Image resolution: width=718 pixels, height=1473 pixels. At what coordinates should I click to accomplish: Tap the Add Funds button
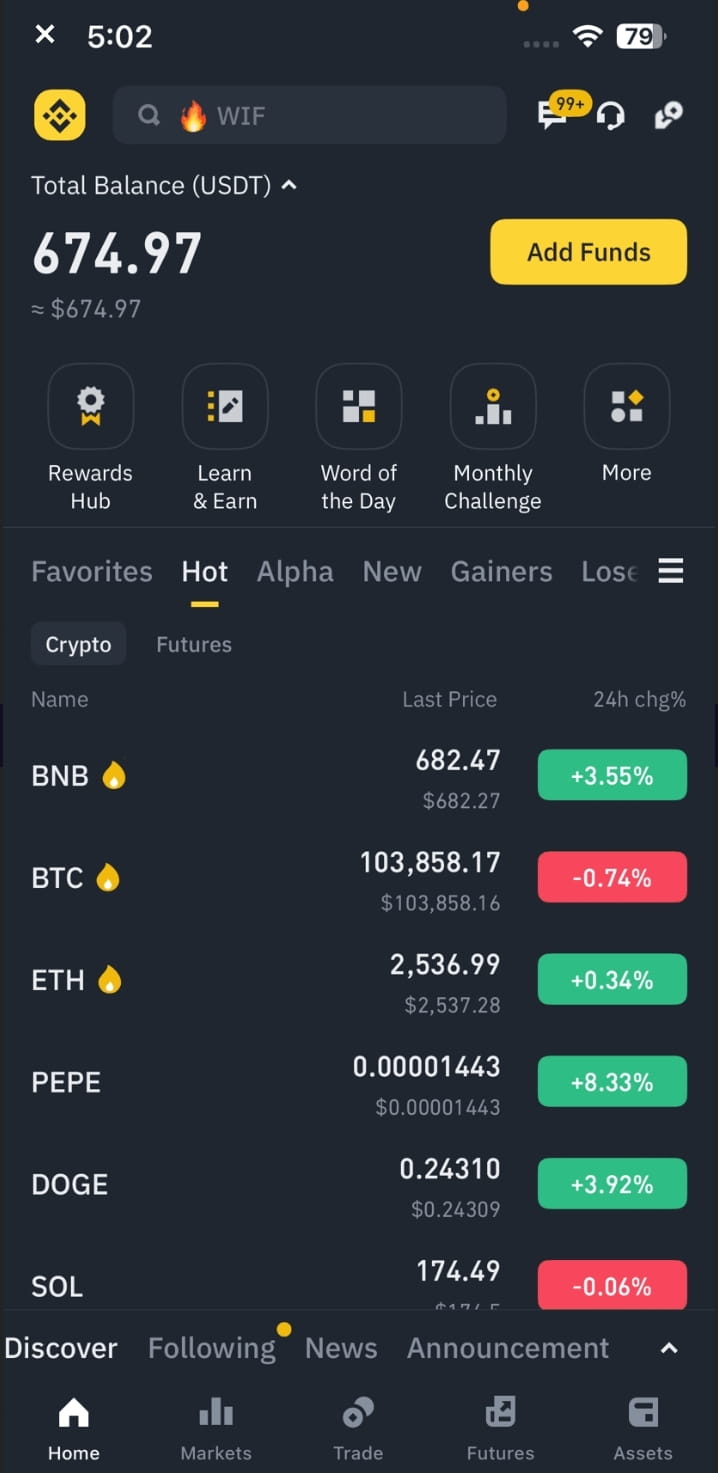click(x=588, y=252)
